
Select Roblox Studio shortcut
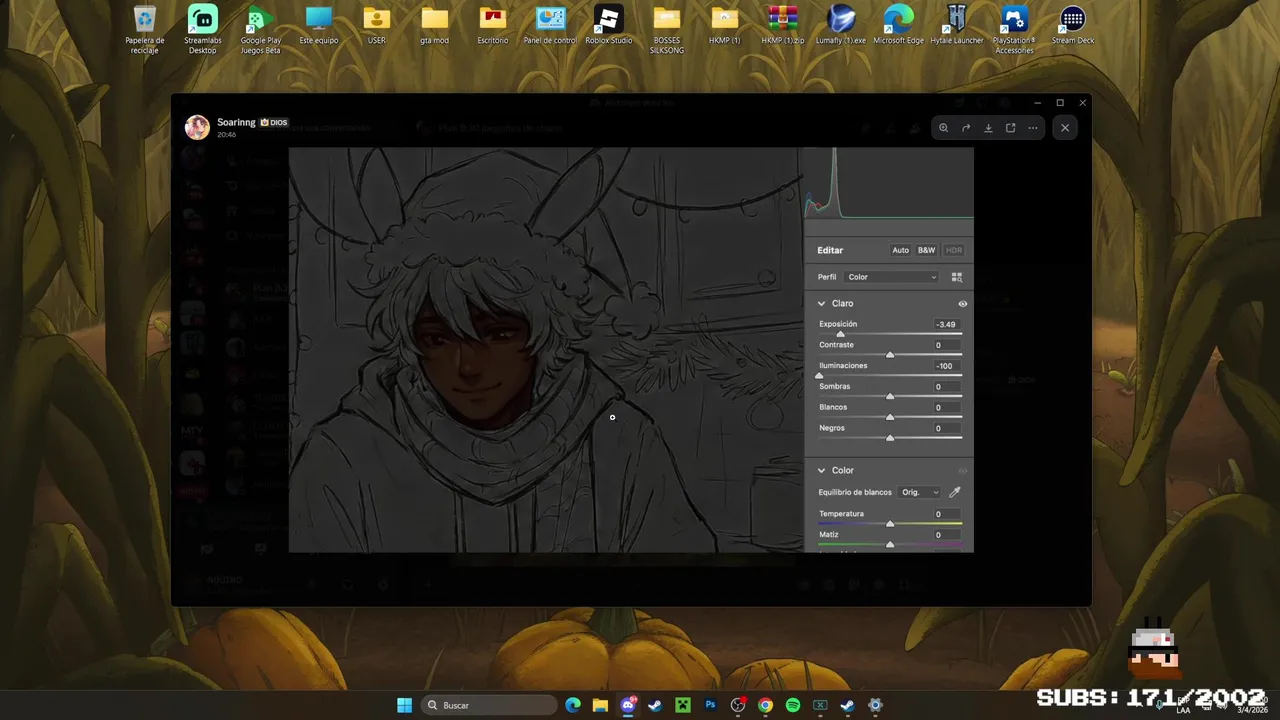(x=609, y=26)
